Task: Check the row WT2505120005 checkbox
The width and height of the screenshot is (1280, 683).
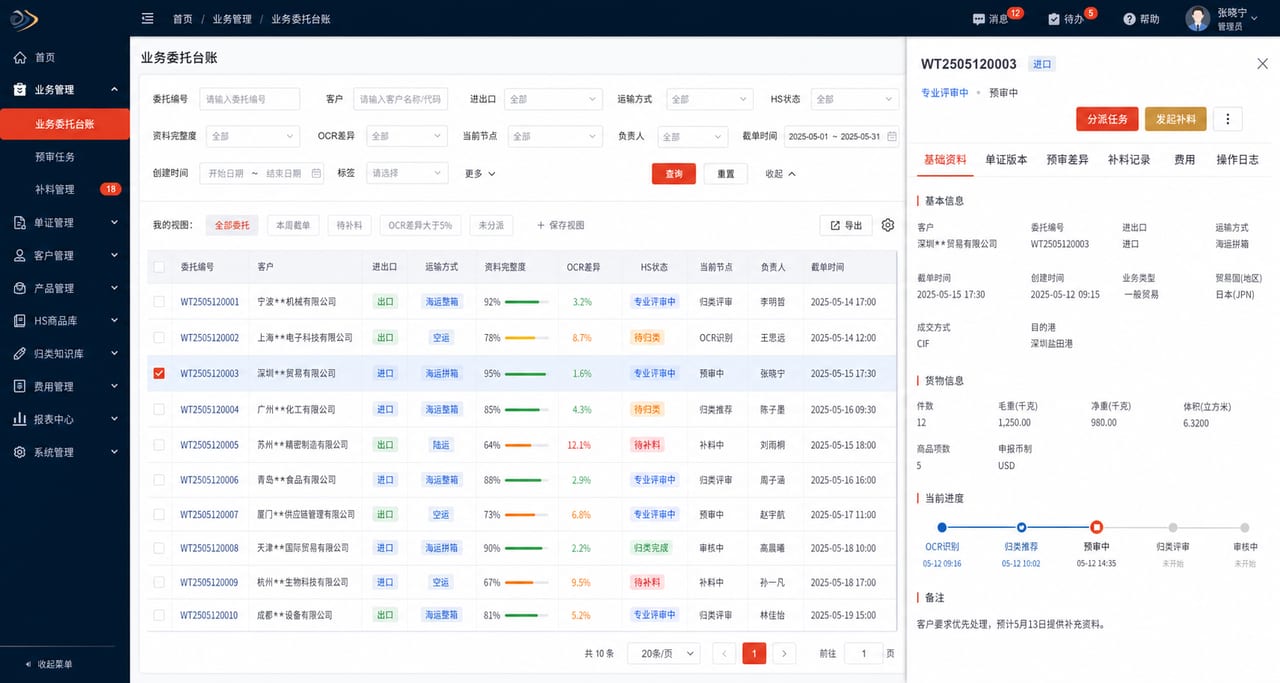Action: tap(158, 444)
